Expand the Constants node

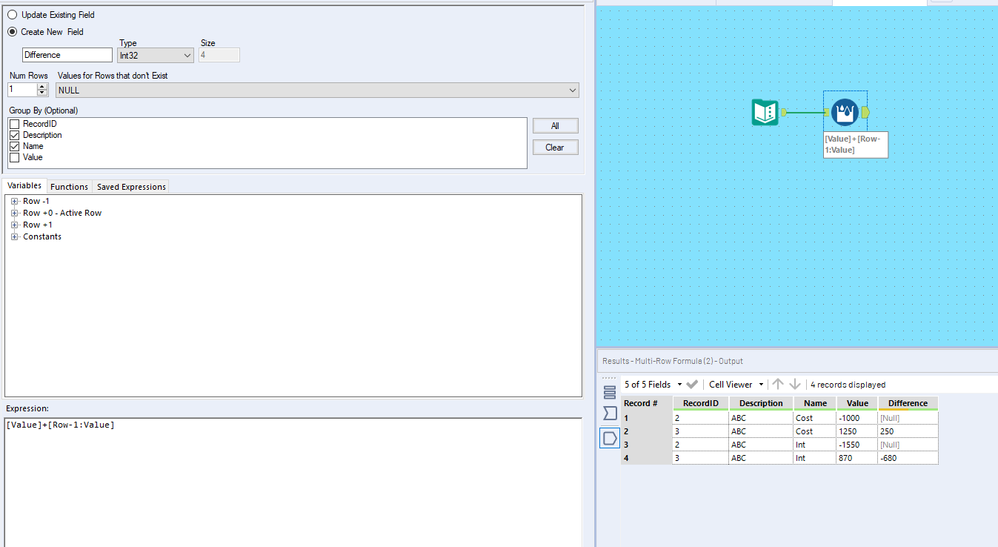pyautogui.click(x=14, y=237)
